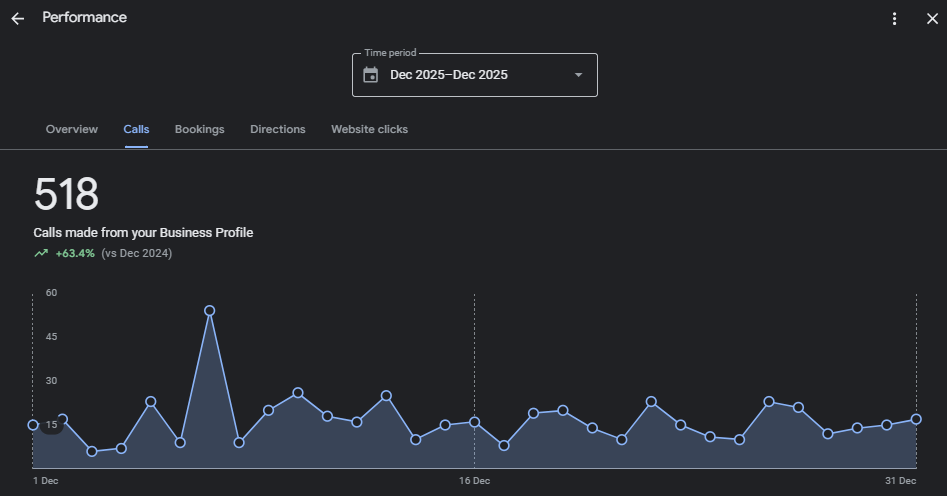Screen dimensions: 947x496
Task: Click the 16 Dec axis label
Action: point(474,481)
